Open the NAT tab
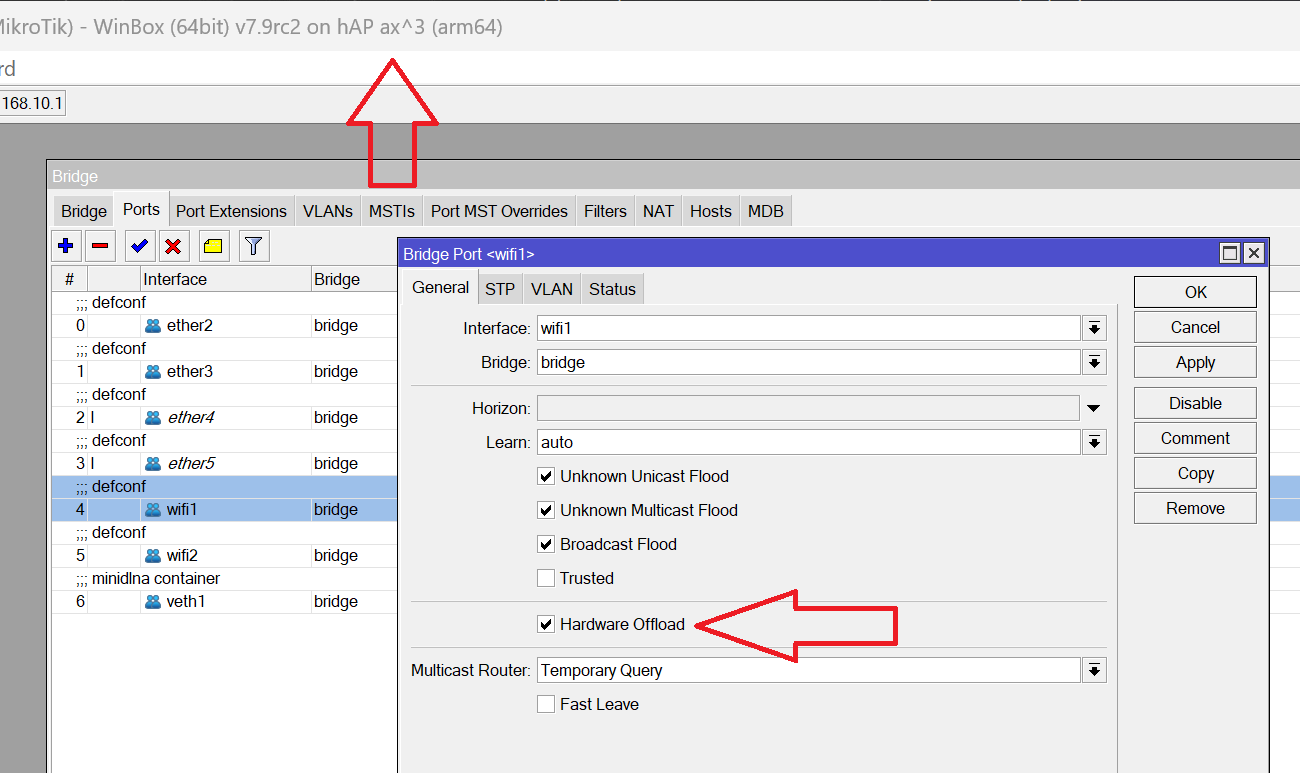Viewport: 1300px width, 773px height. (x=658, y=211)
